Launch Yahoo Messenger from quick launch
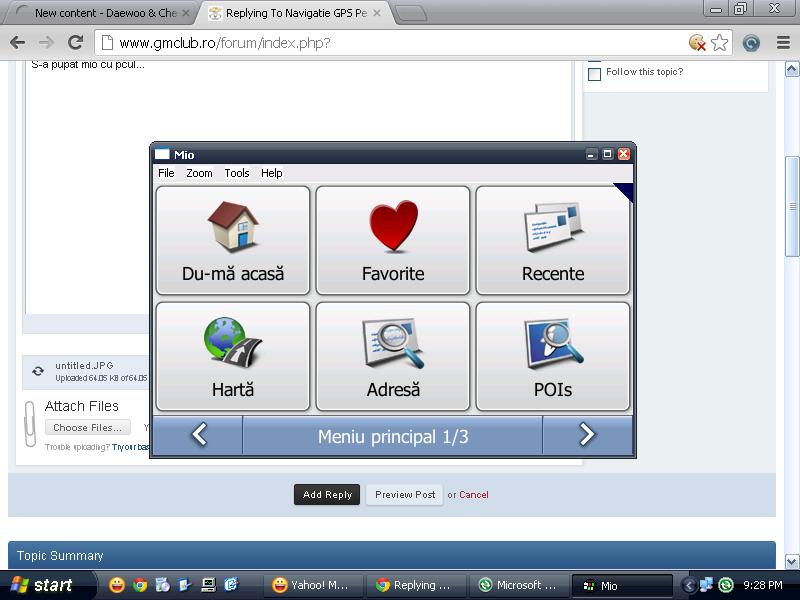 pos(117,585)
